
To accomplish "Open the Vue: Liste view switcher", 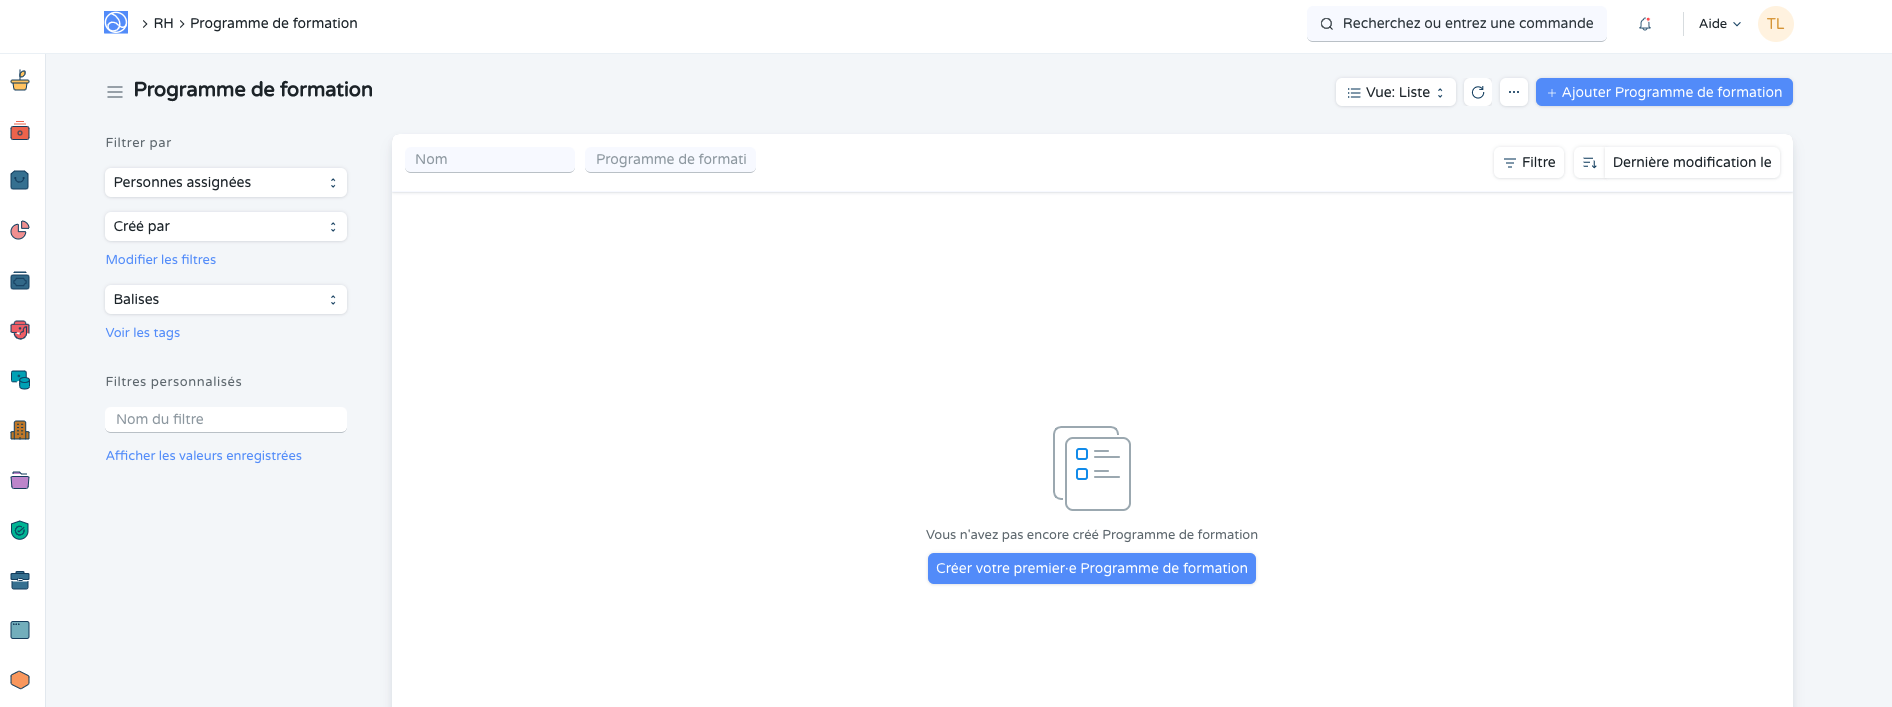I will pyautogui.click(x=1395, y=92).
